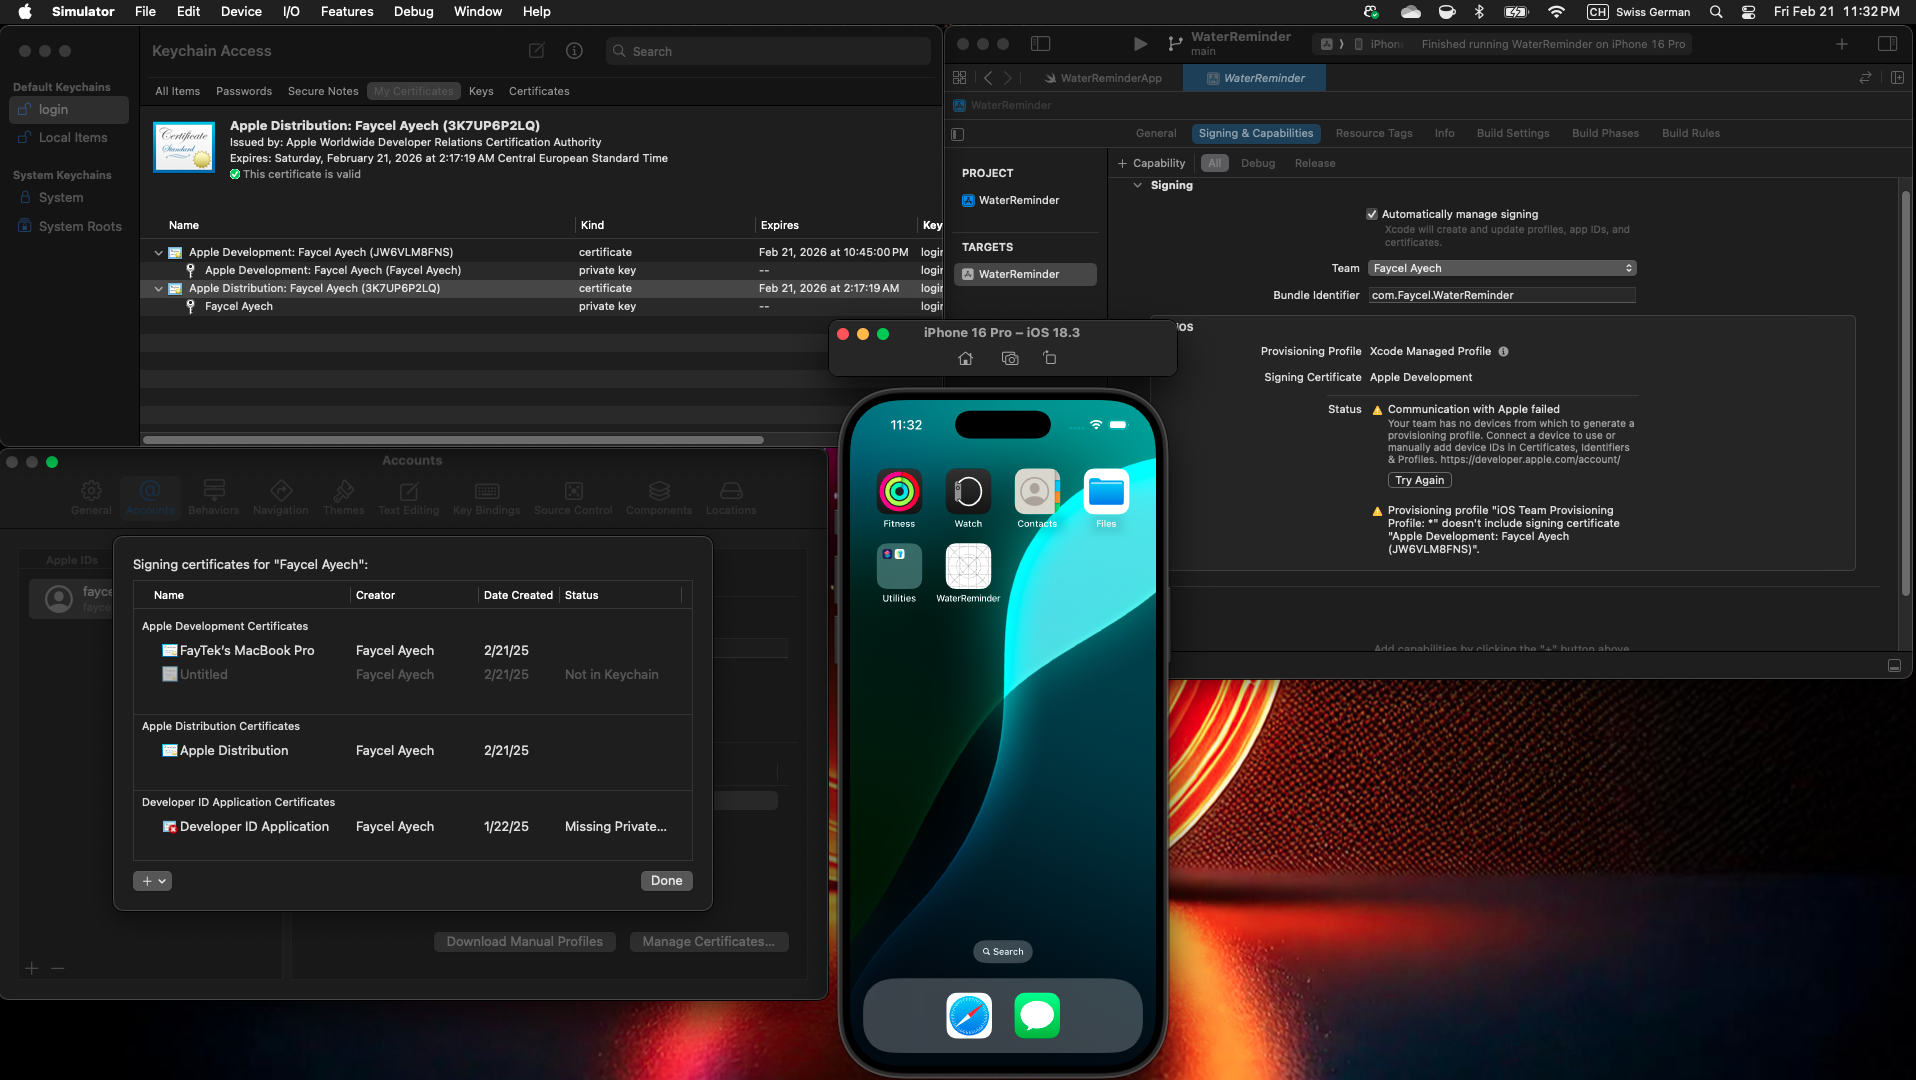The image size is (1916, 1080).
Task: Open the Team dropdown showing Faycel Ayech
Action: click(x=1501, y=268)
